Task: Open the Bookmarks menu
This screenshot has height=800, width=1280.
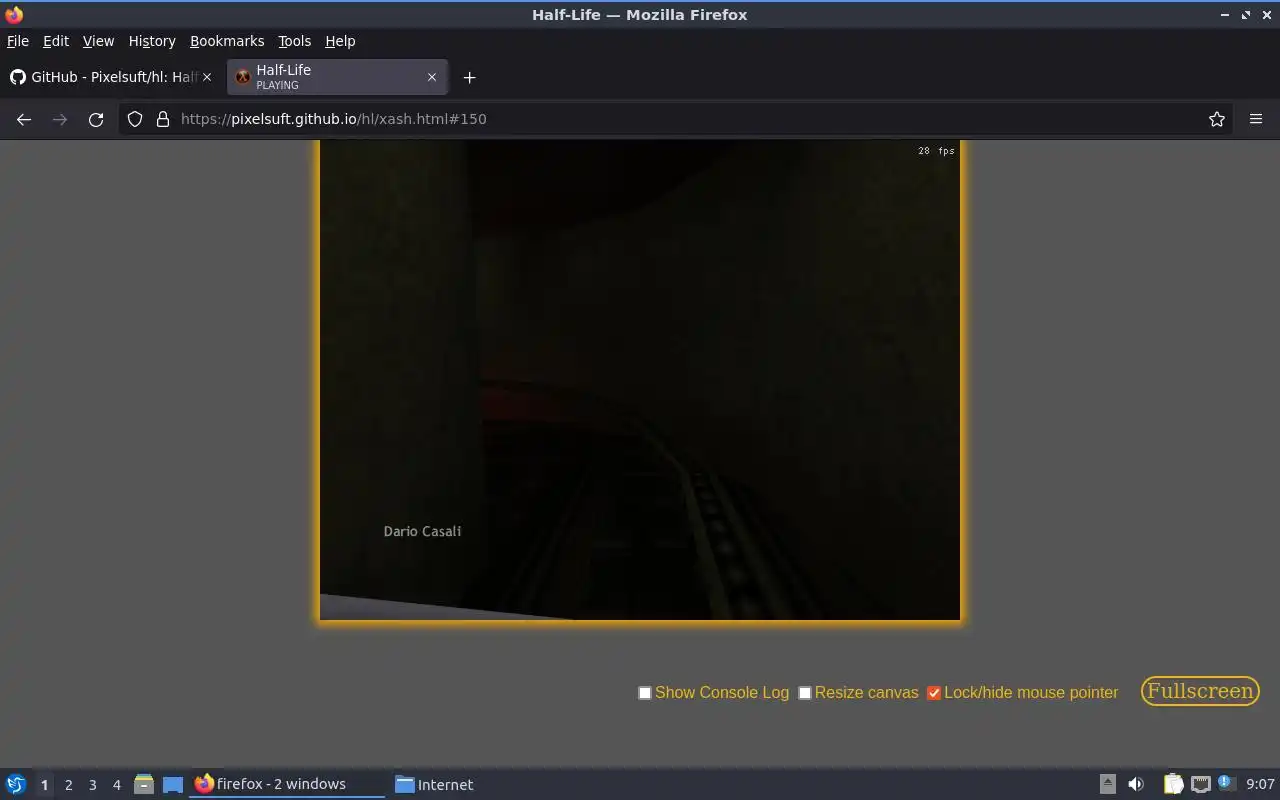Action: 227,41
